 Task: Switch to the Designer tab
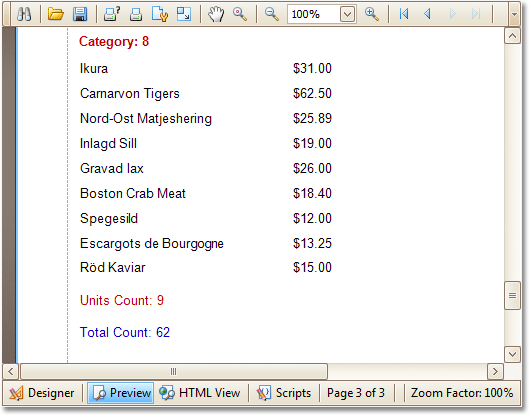42,393
